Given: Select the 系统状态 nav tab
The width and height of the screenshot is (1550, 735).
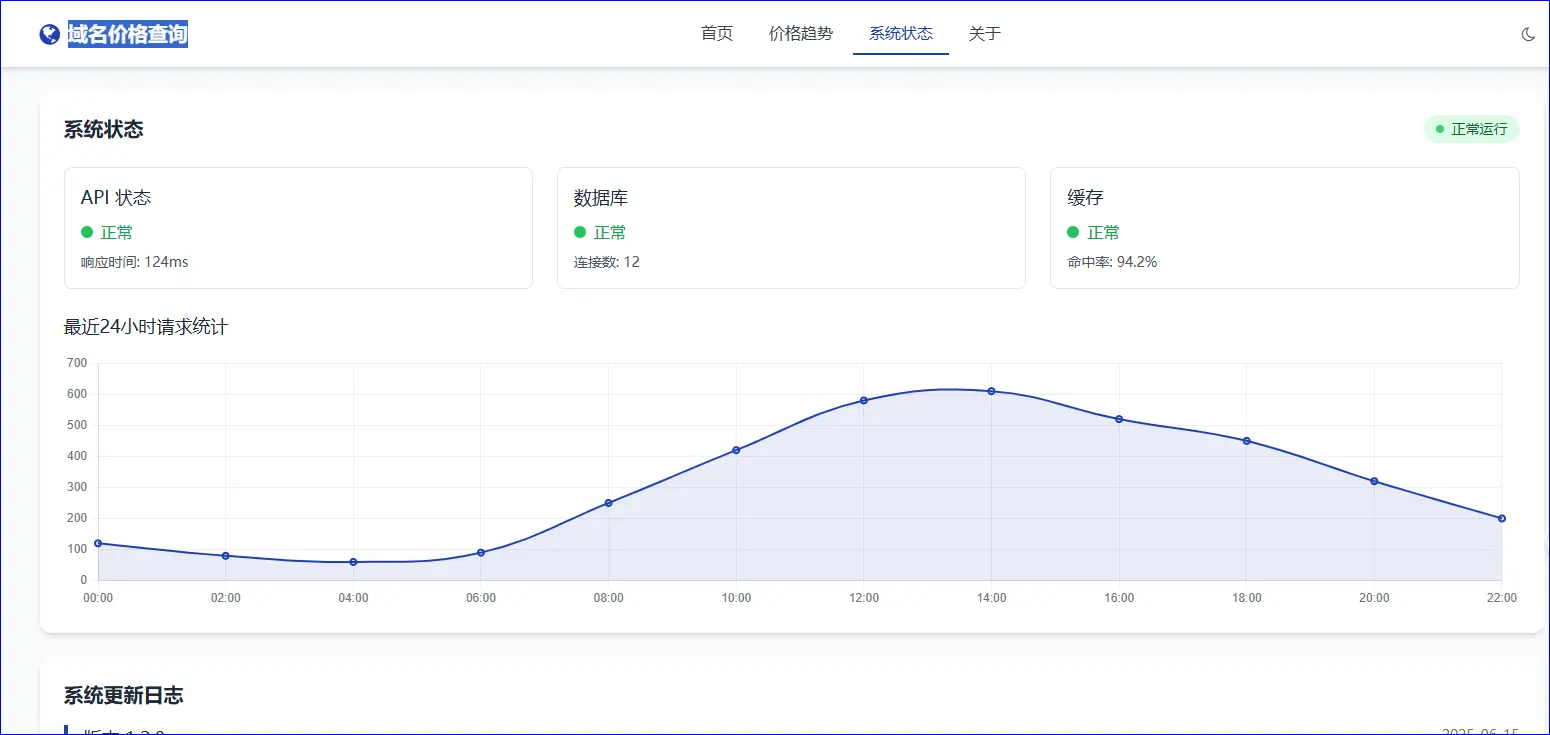Looking at the screenshot, I should 901,34.
